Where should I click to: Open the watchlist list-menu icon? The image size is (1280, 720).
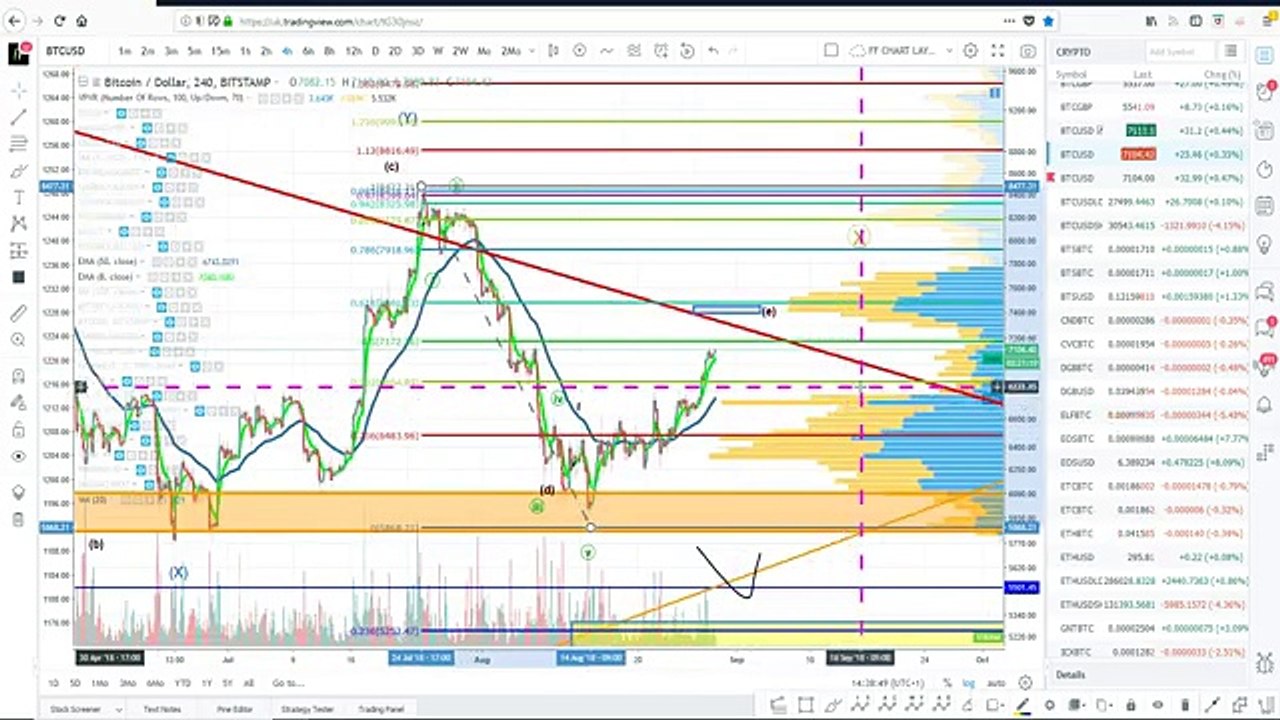1231,51
